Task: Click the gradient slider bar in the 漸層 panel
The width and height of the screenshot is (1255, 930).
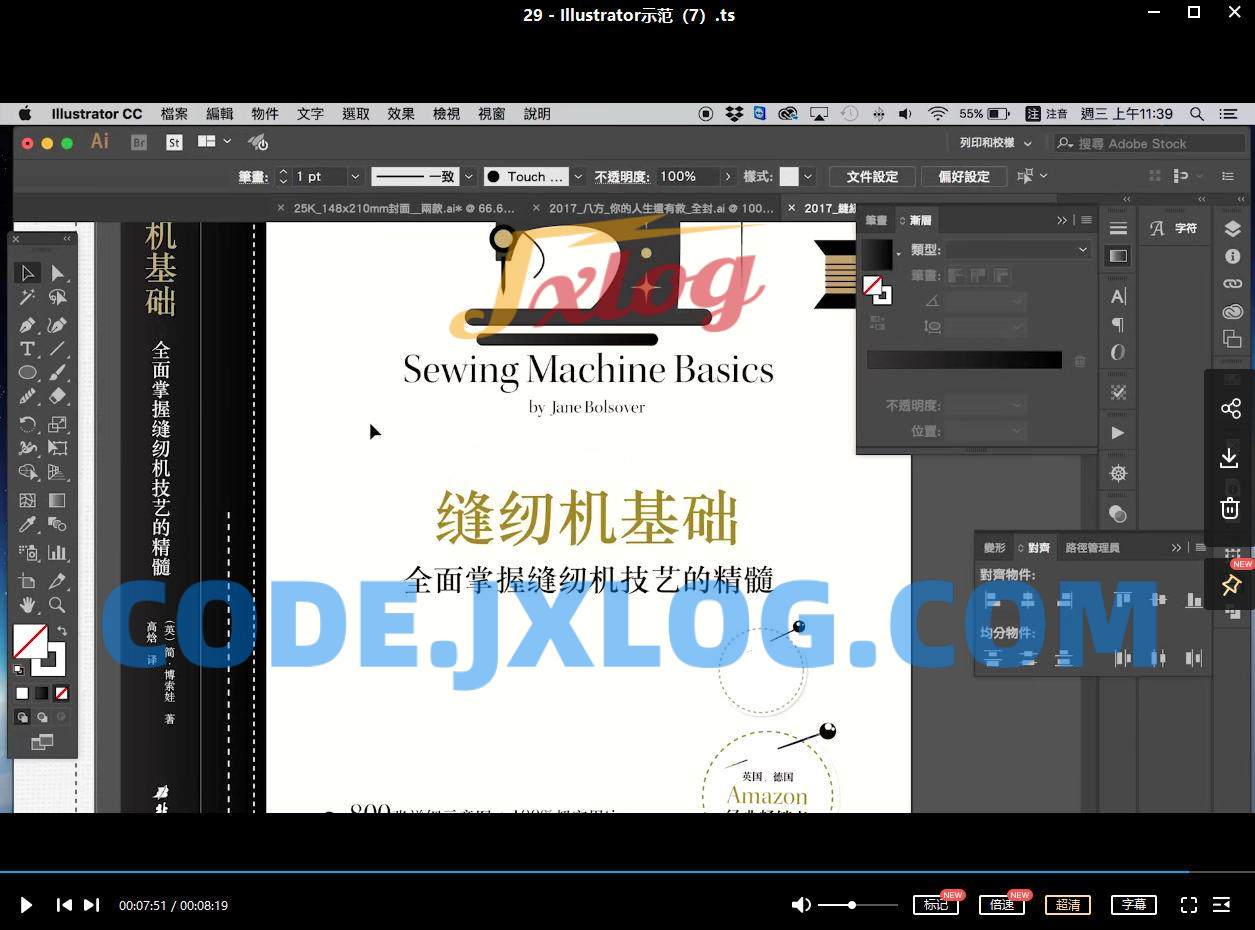Action: click(964, 360)
